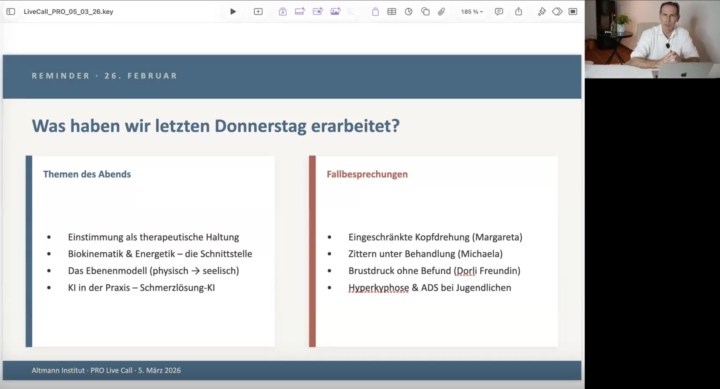Open the 185 % zoom dropdown
Image resolution: width=720 pixels, height=389 pixels.
click(x=472, y=11)
